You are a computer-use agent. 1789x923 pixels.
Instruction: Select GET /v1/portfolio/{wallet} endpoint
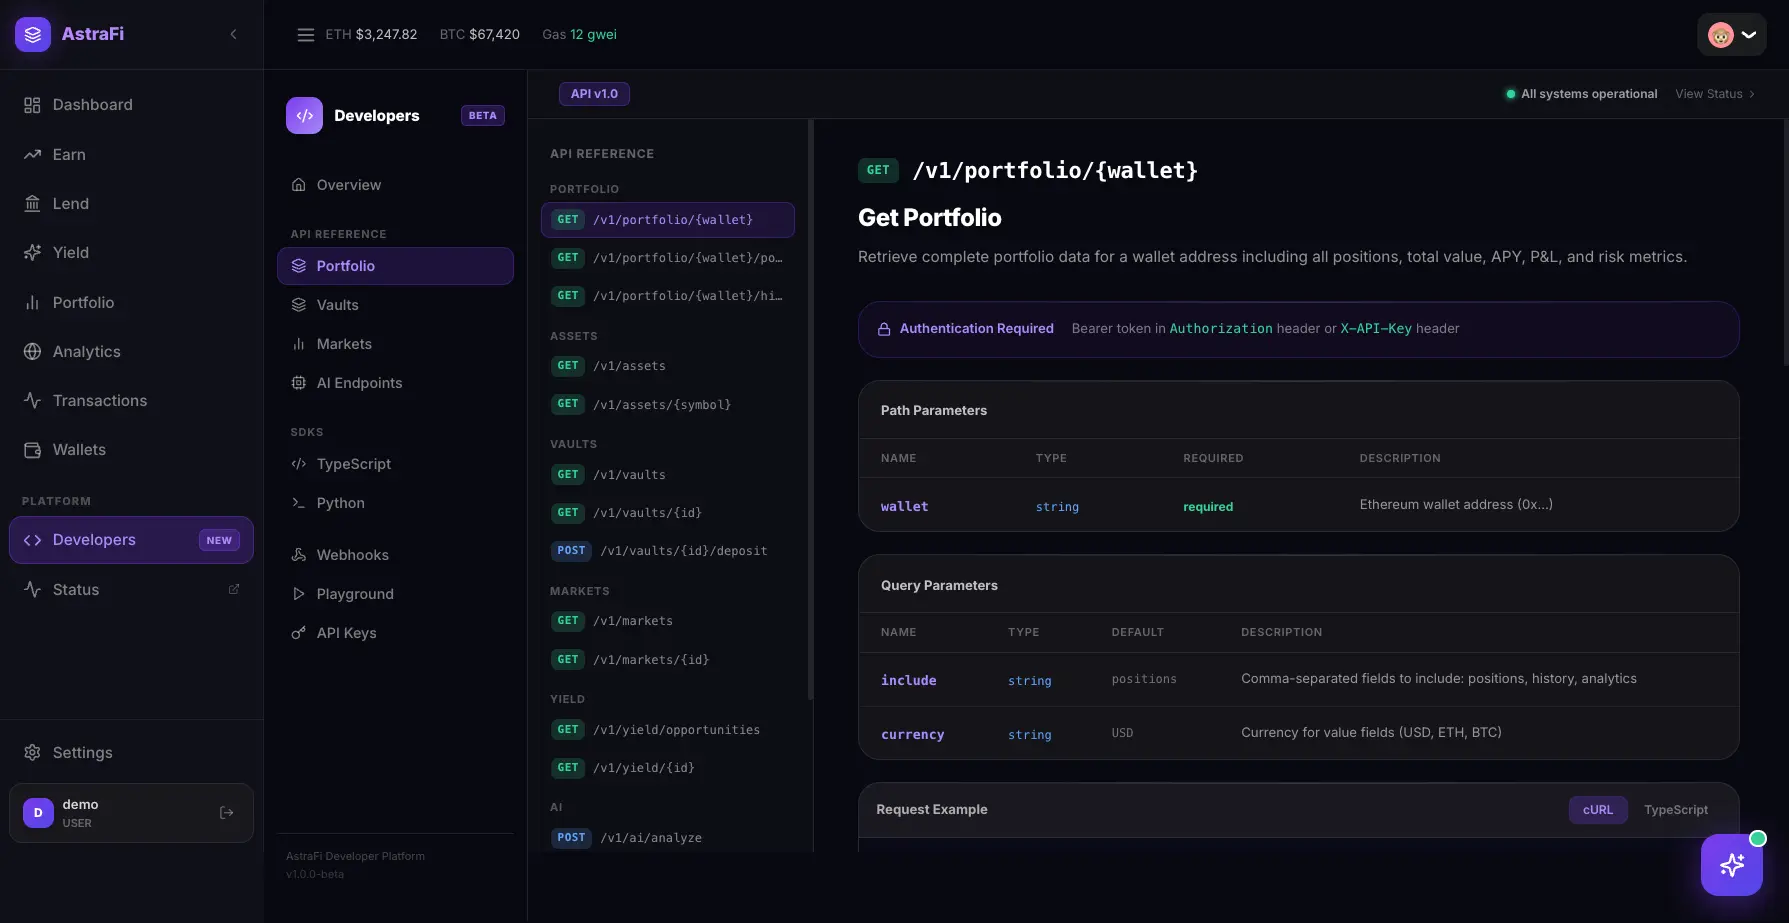click(x=668, y=220)
